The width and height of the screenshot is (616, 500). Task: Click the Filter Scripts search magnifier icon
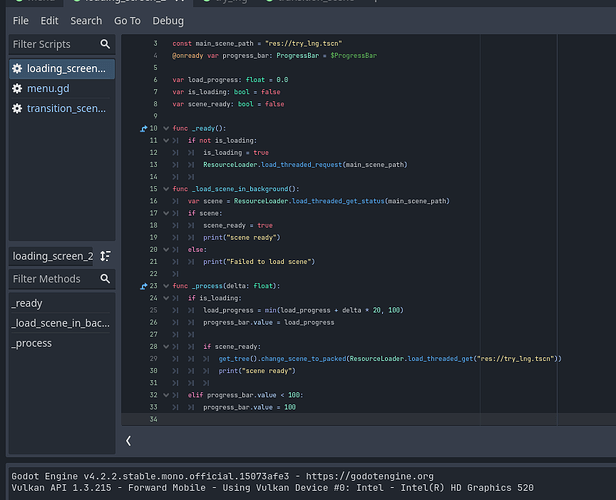106,45
